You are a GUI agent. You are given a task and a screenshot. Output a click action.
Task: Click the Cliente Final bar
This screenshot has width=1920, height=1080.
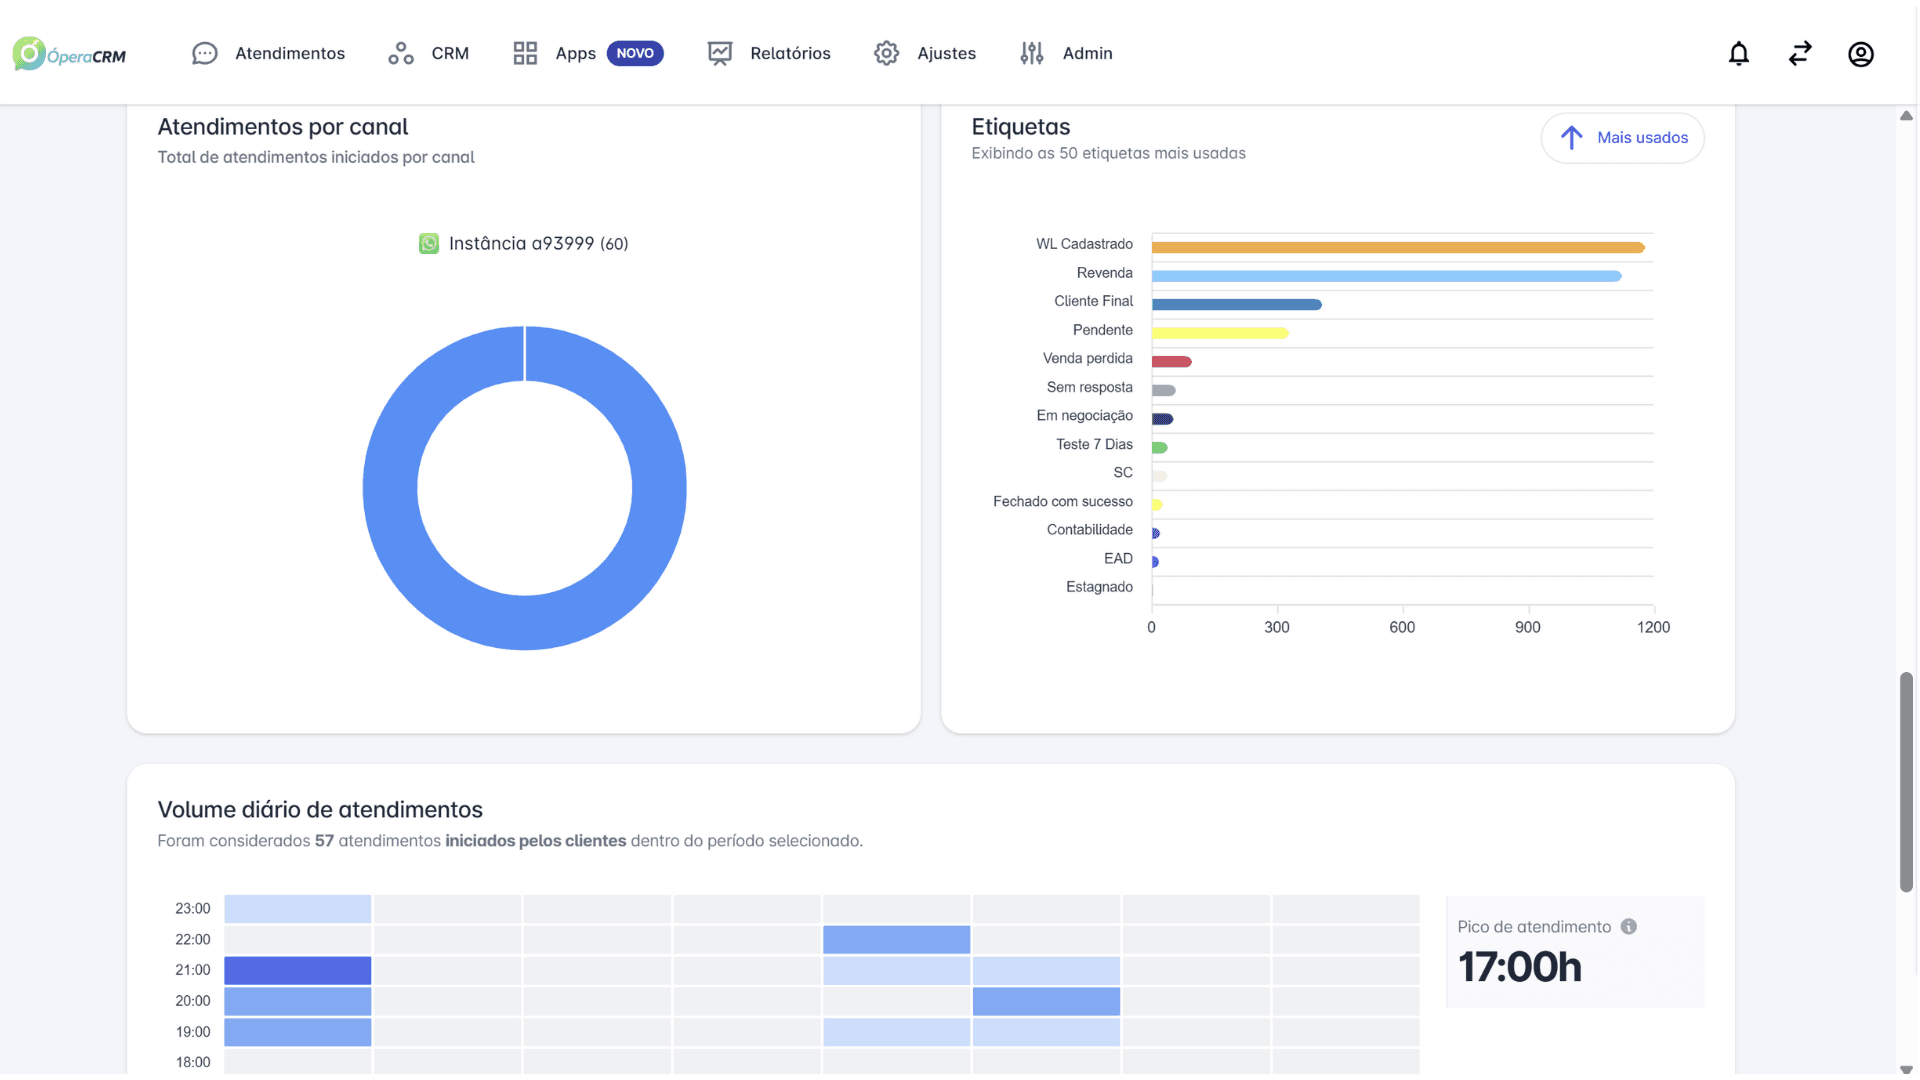pos(1236,305)
